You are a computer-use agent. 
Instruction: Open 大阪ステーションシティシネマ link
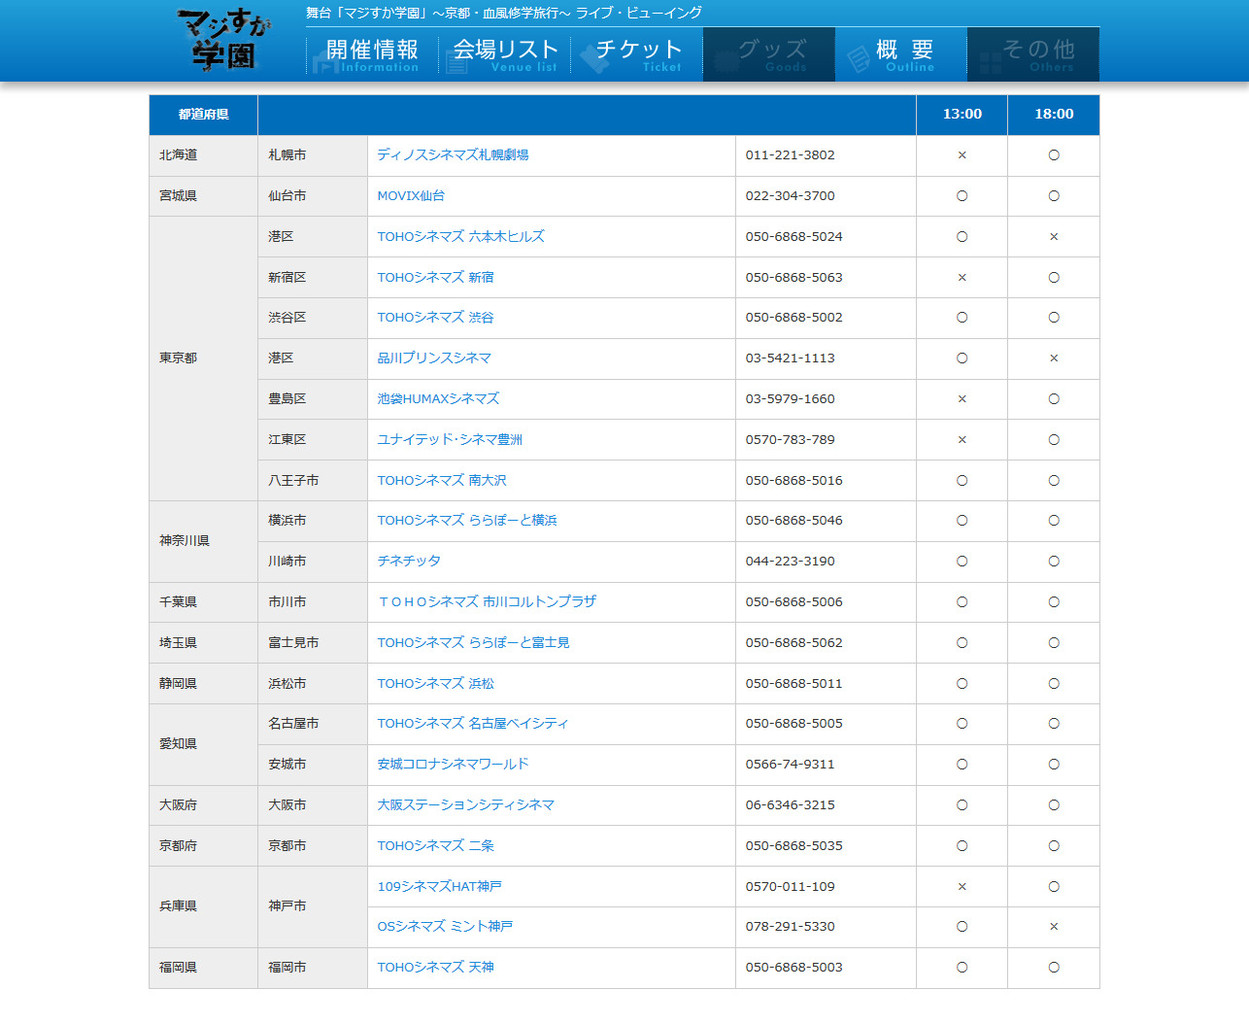click(x=466, y=804)
